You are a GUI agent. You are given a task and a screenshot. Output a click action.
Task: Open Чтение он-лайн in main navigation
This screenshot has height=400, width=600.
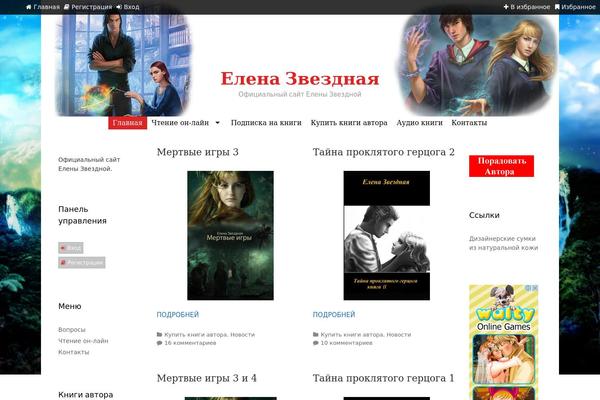click(x=180, y=123)
